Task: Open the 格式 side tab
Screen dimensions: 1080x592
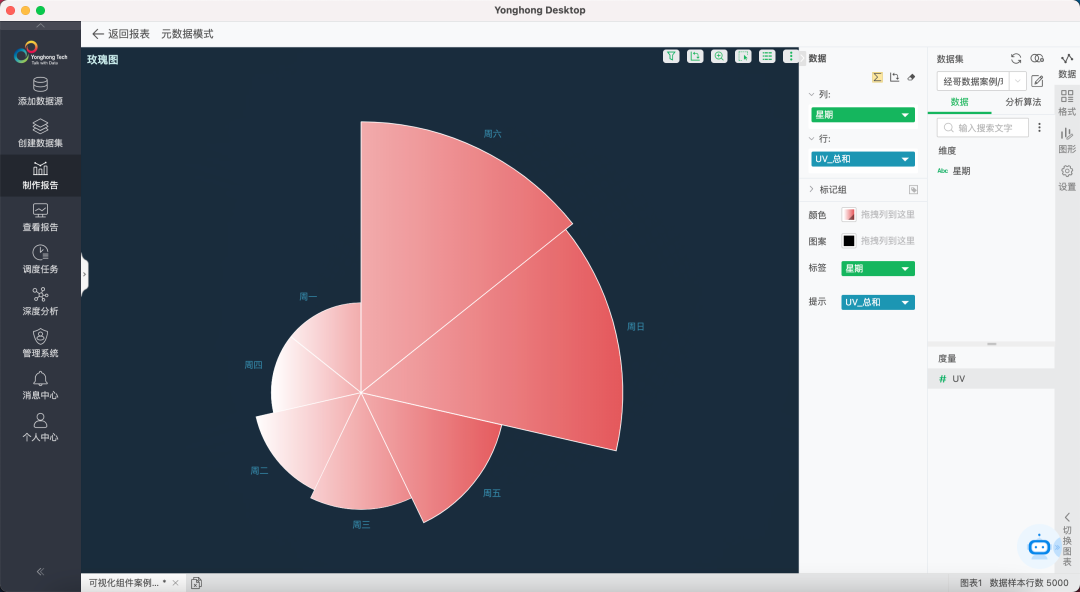Action: tap(1067, 103)
